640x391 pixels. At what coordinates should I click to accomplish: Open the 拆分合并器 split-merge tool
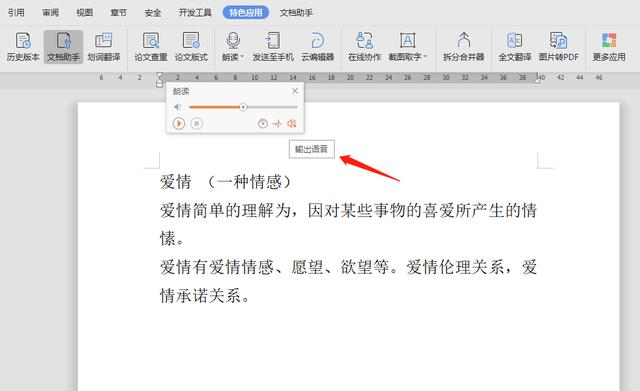point(464,47)
